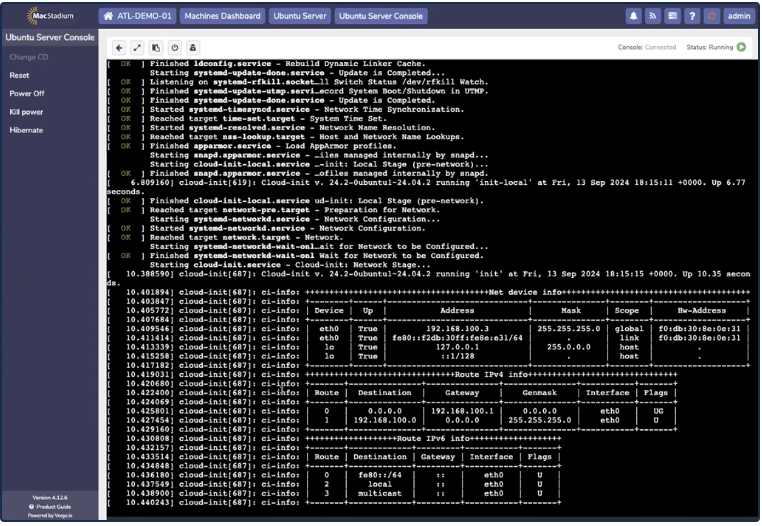Viewport: 762px width, 526px height.
Task: Click the clipboard paste icon in console toolbar
Action: pos(156,48)
